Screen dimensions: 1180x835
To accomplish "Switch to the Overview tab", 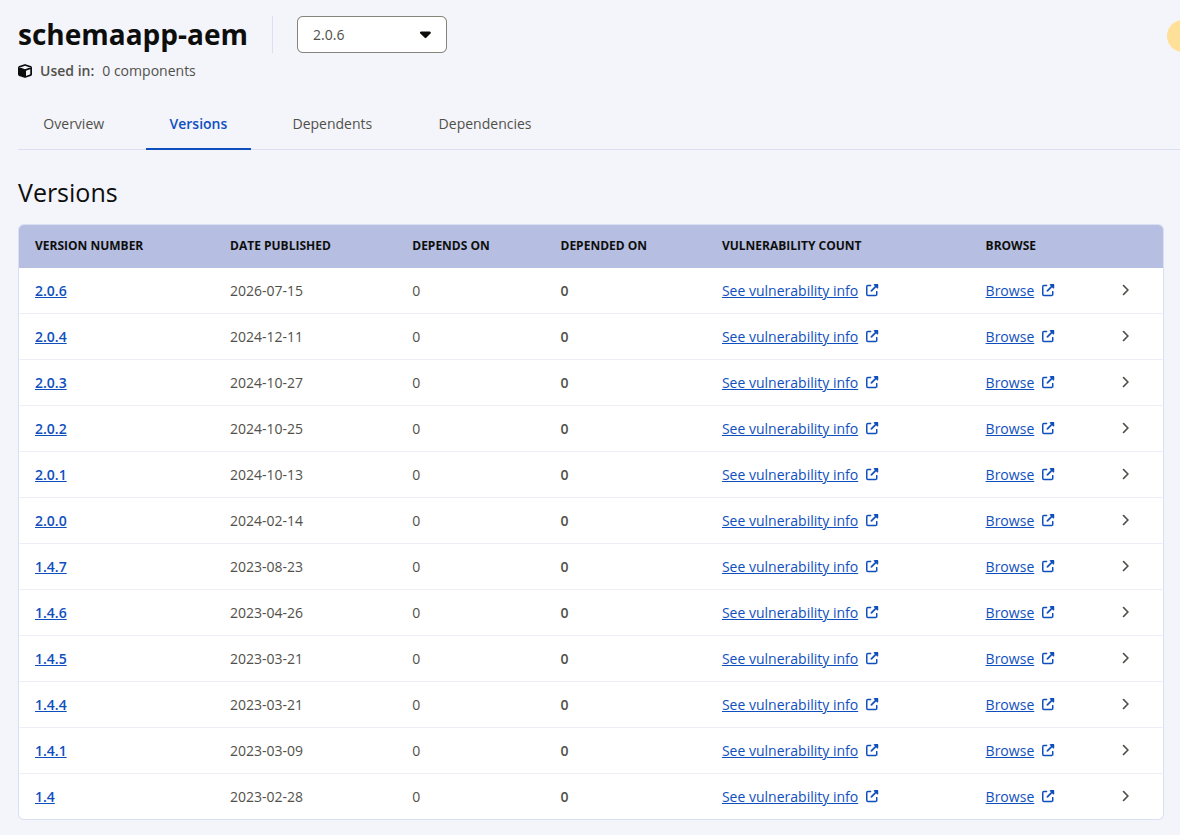I will 74,124.
